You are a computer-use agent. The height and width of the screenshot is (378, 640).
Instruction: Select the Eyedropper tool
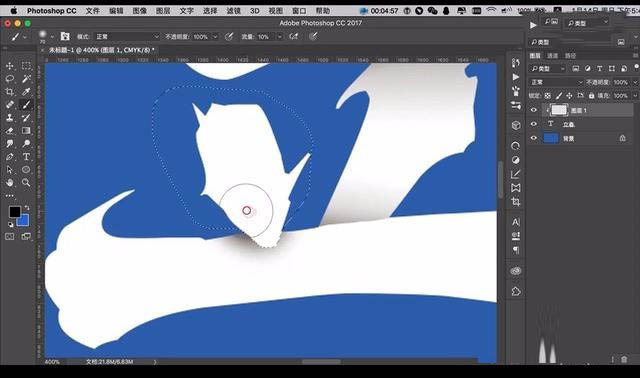pos(26,91)
